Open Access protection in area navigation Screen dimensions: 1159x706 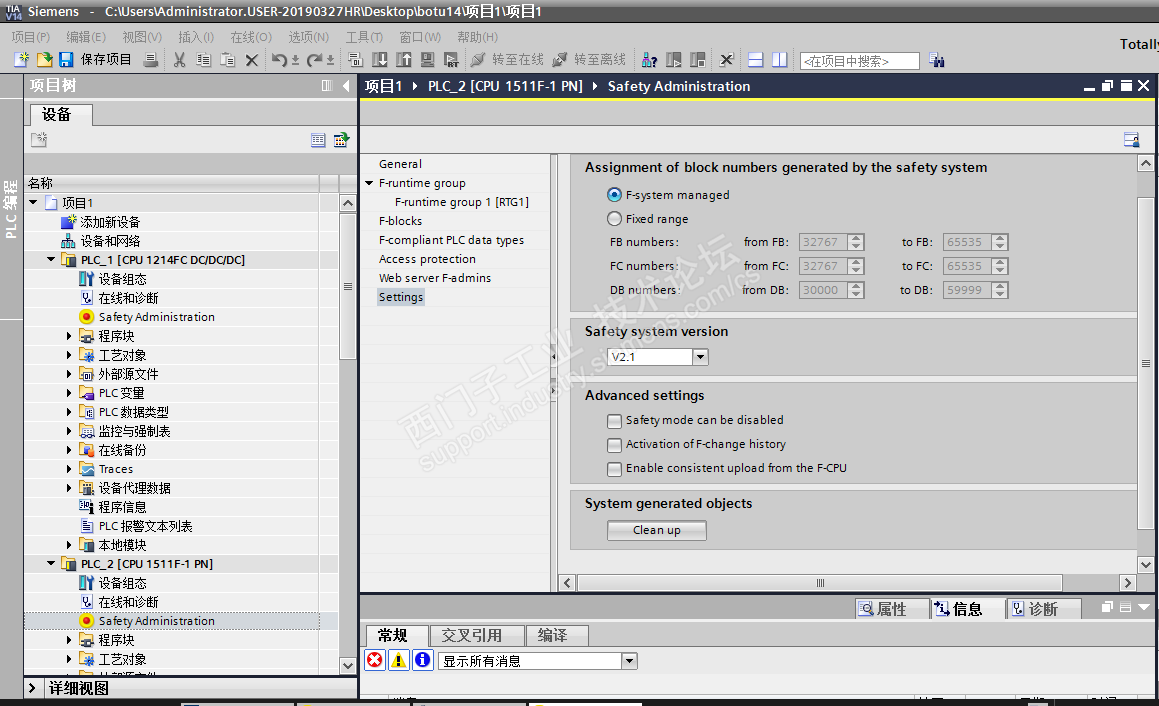coord(427,259)
